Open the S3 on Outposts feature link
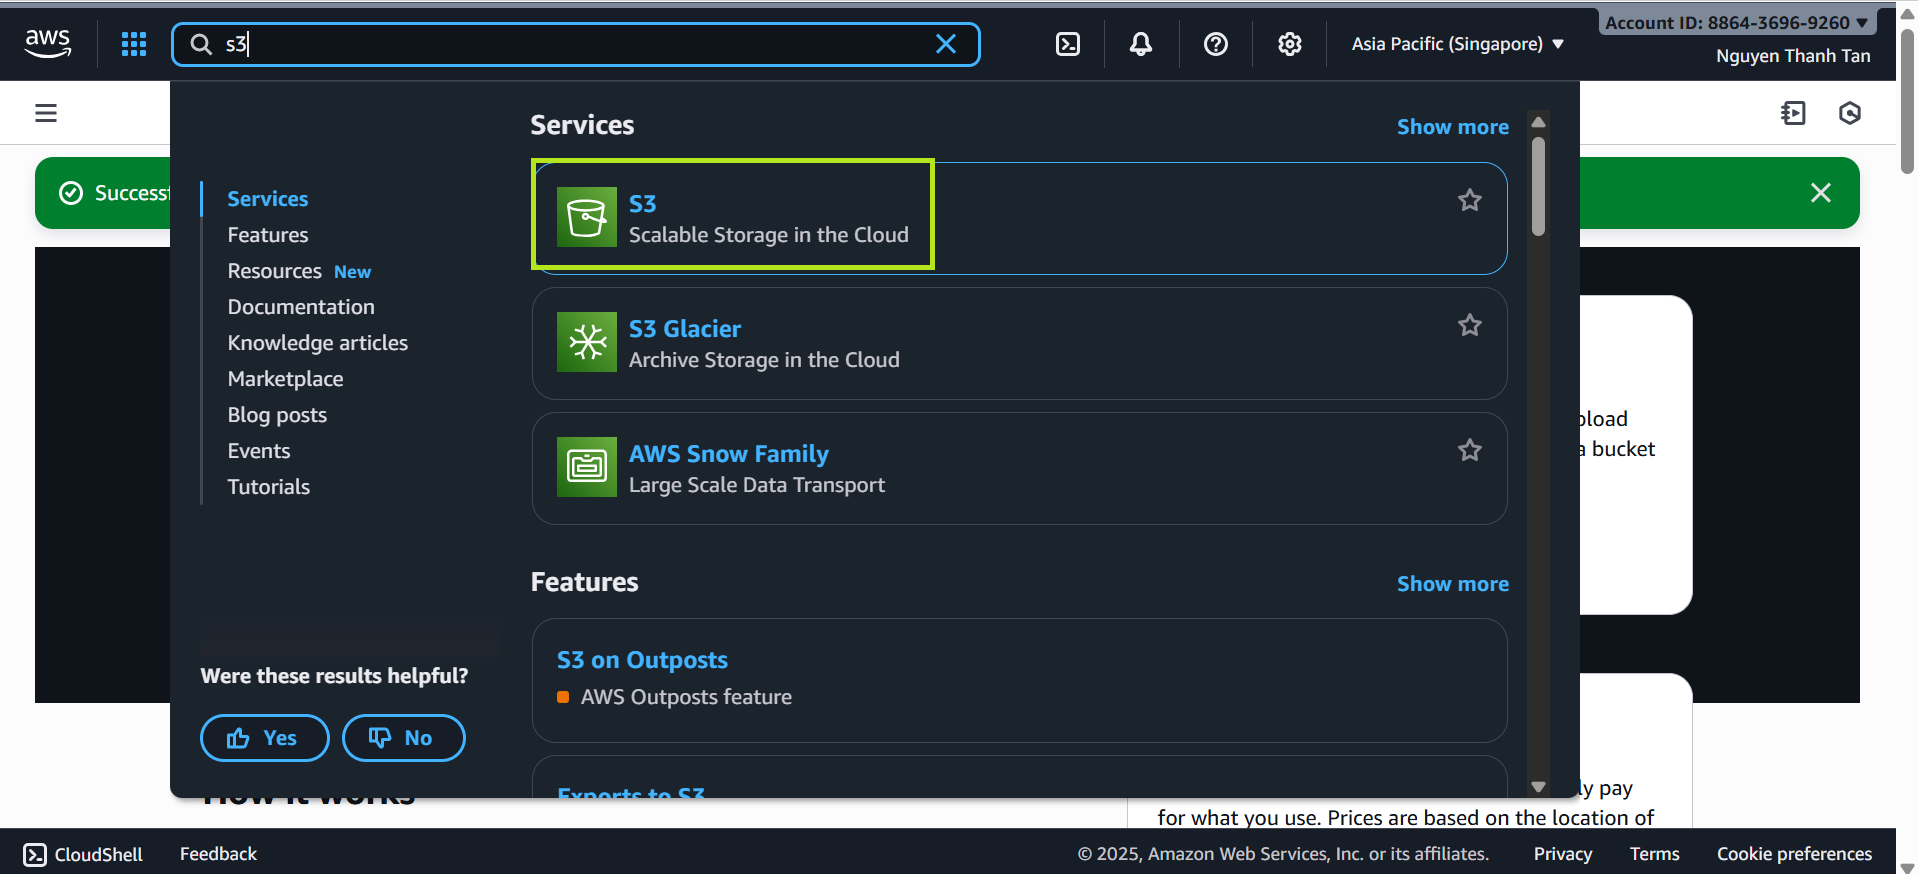The width and height of the screenshot is (1918, 874). click(x=642, y=660)
